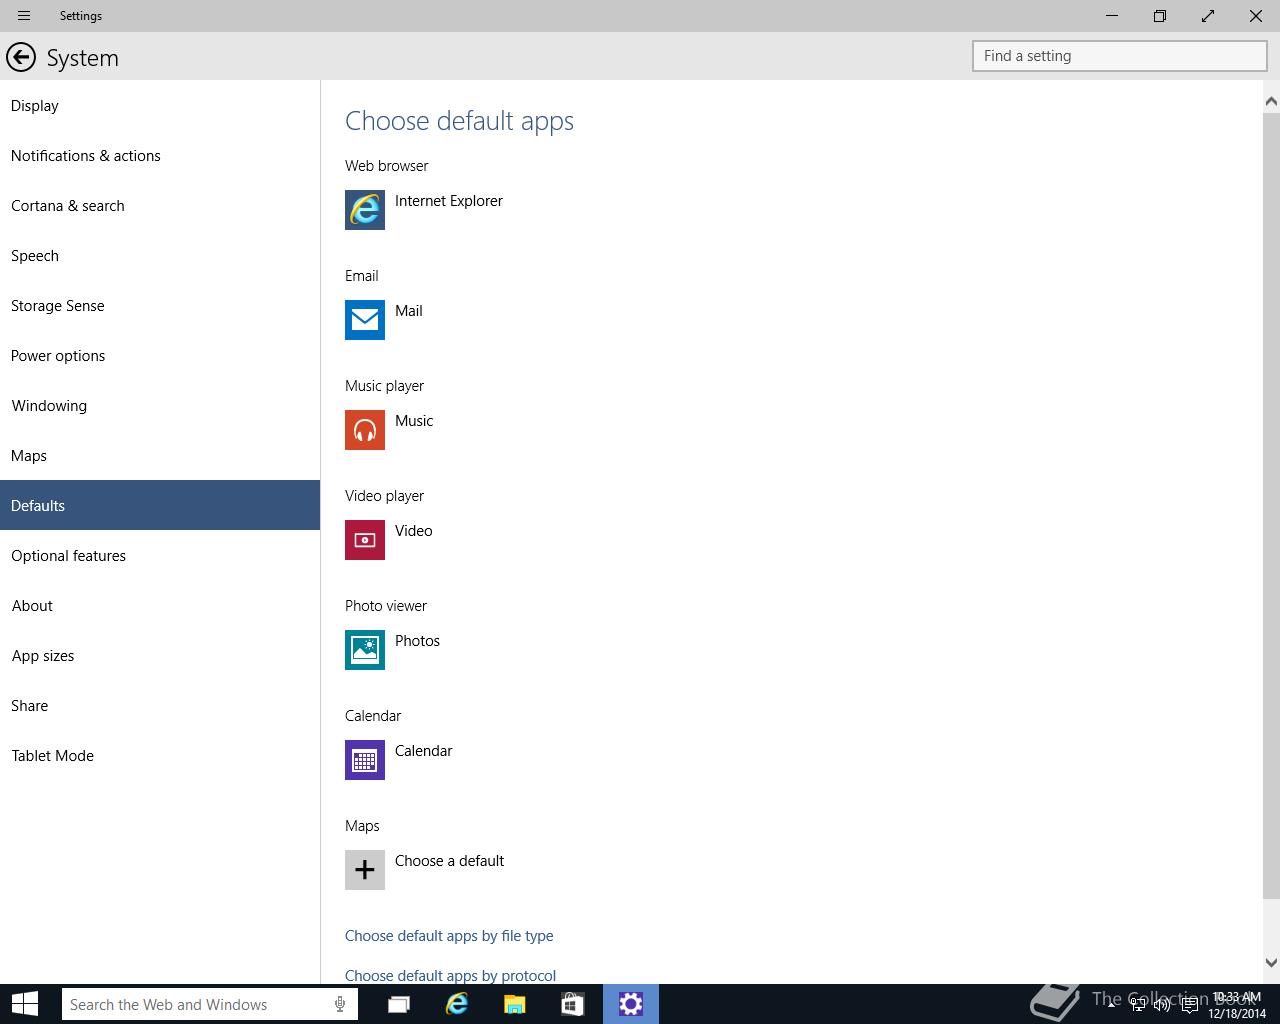Select Speech in the sidebar
Image resolution: width=1280 pixels, height=1024 pixels.
[160, 255]
